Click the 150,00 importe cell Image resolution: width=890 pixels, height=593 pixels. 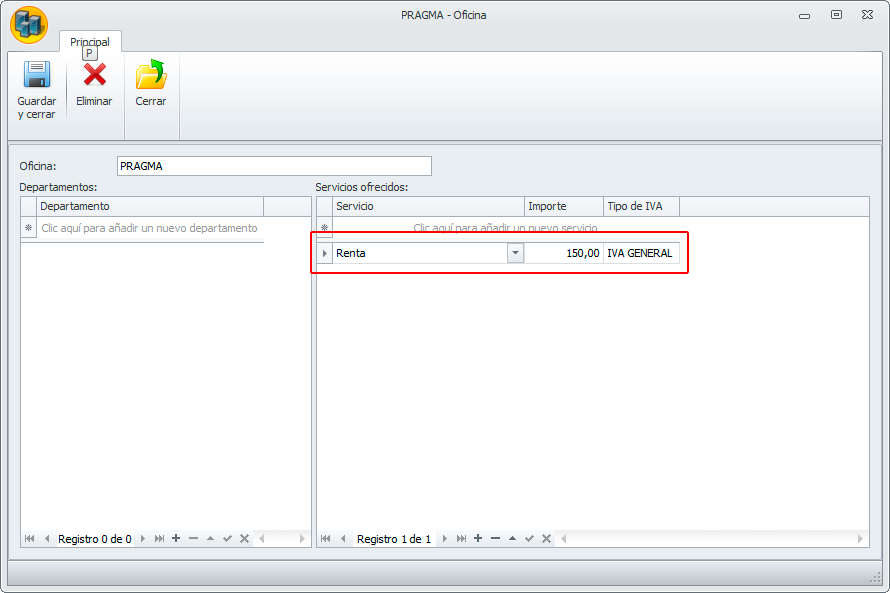[564, 253]
